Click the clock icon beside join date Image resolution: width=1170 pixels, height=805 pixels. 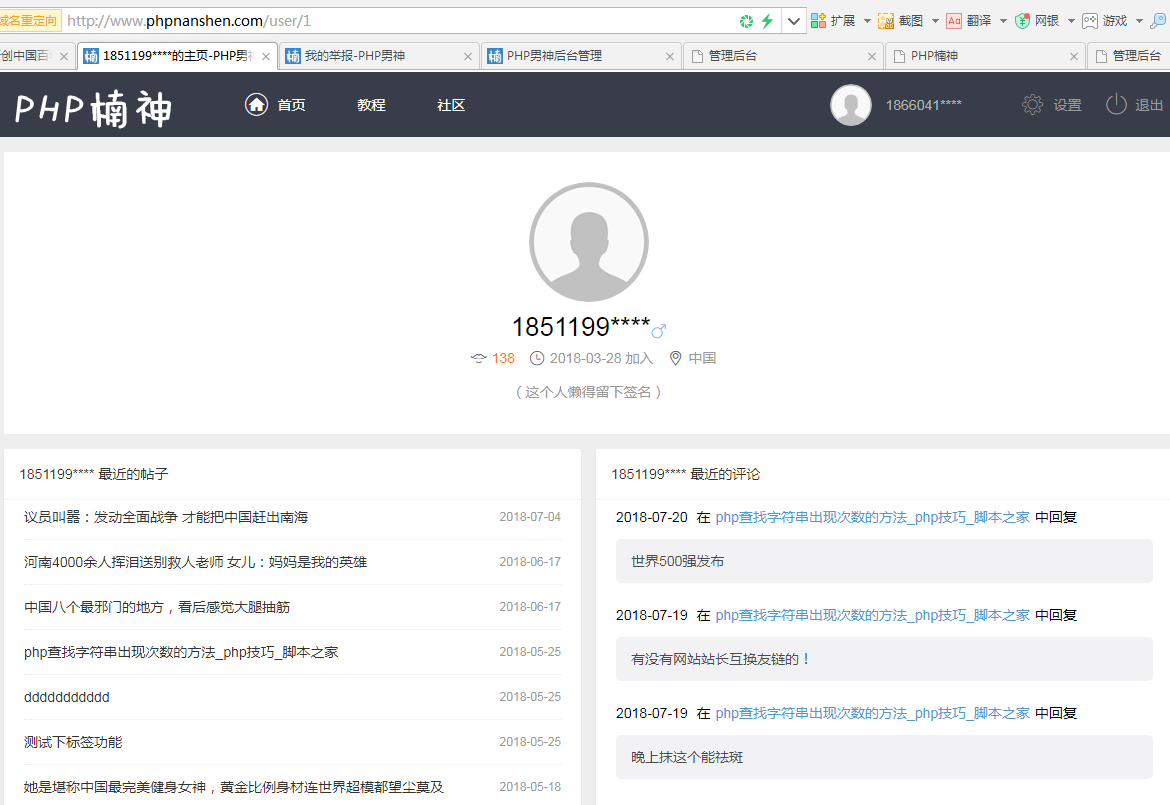(x=536, y=358)
